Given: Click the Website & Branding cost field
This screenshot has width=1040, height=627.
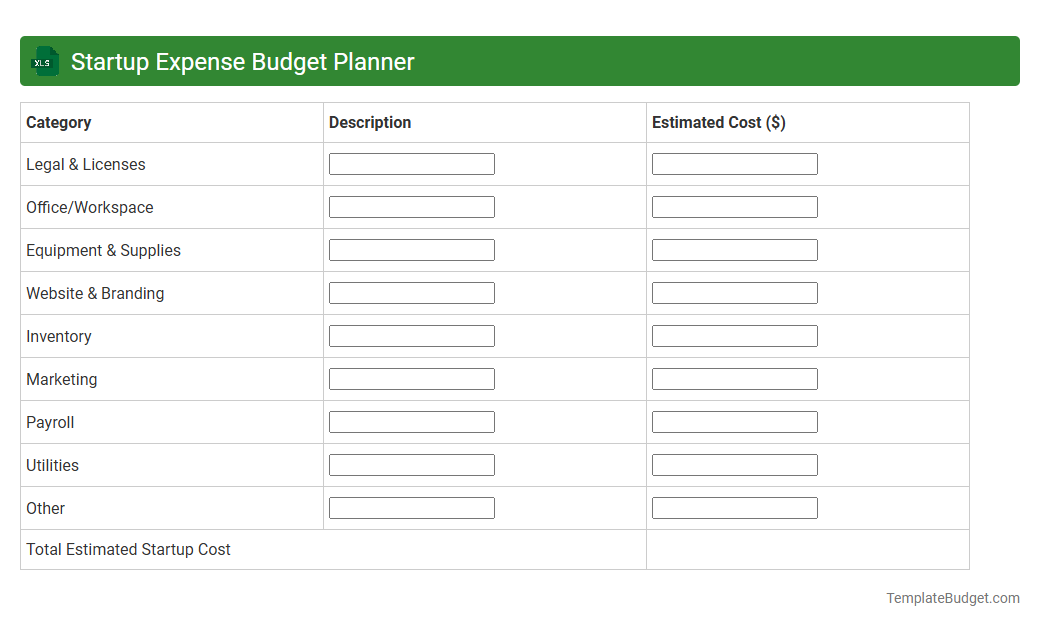Looking at the screenshot, I should pyautogui.click(x=734, y=292).
